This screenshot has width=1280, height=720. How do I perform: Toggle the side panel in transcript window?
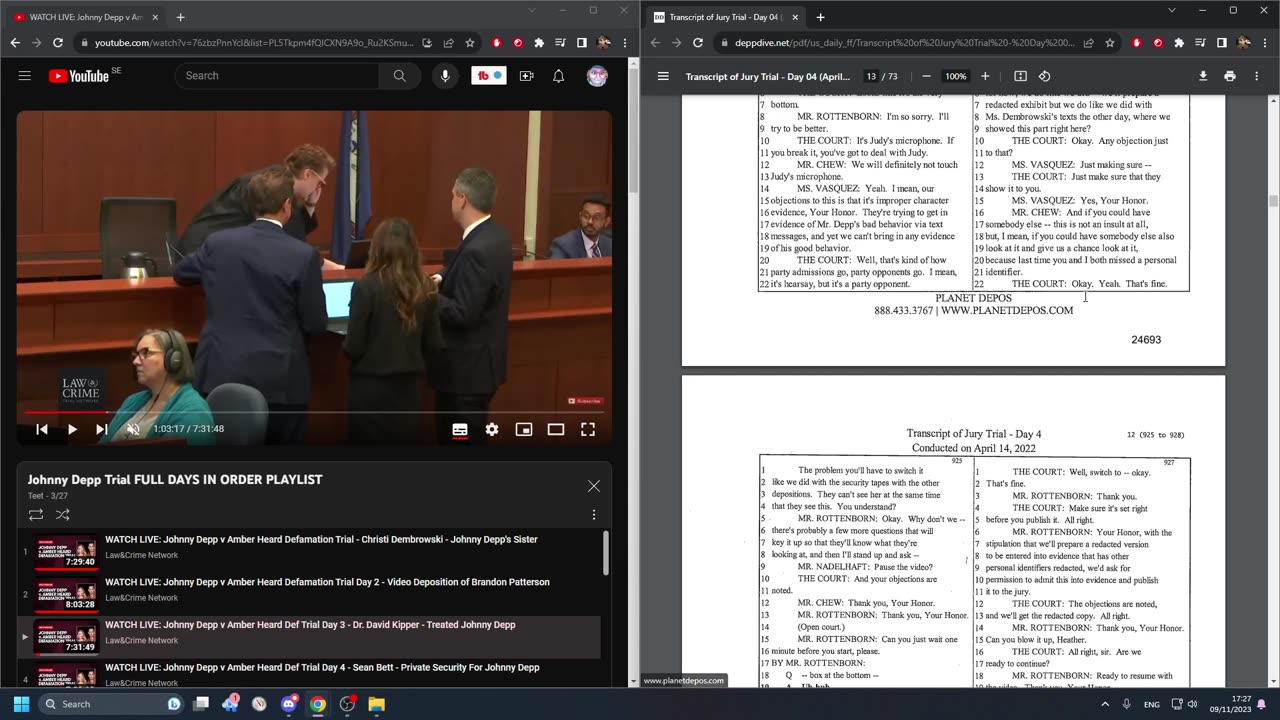click(x=1222, y=43)
